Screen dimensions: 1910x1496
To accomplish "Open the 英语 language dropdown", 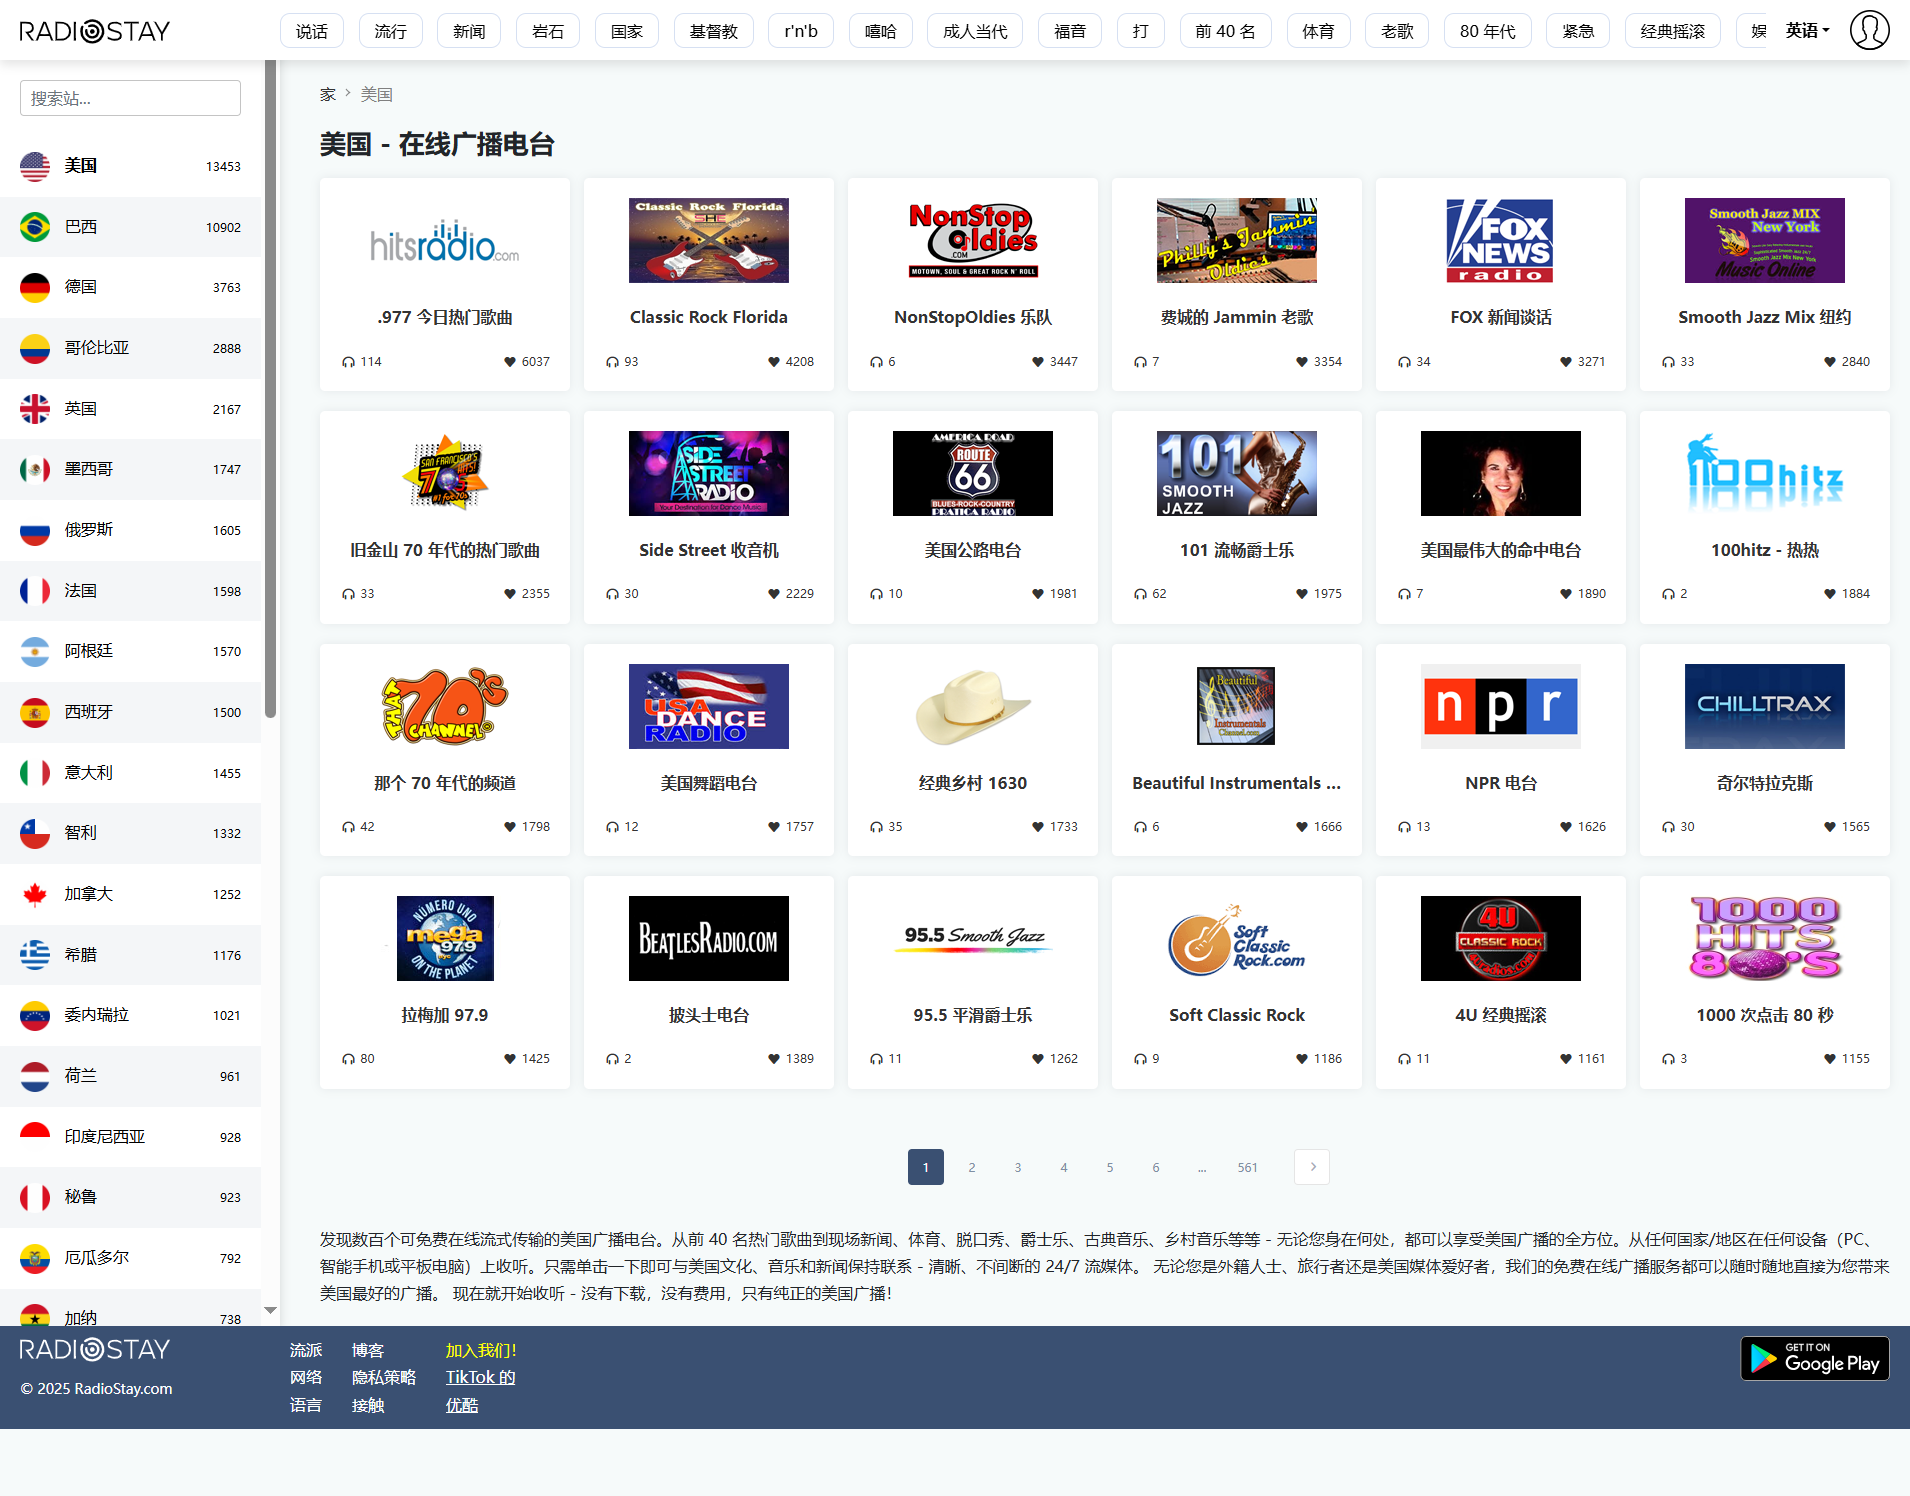I will (x=1807, y=31).
